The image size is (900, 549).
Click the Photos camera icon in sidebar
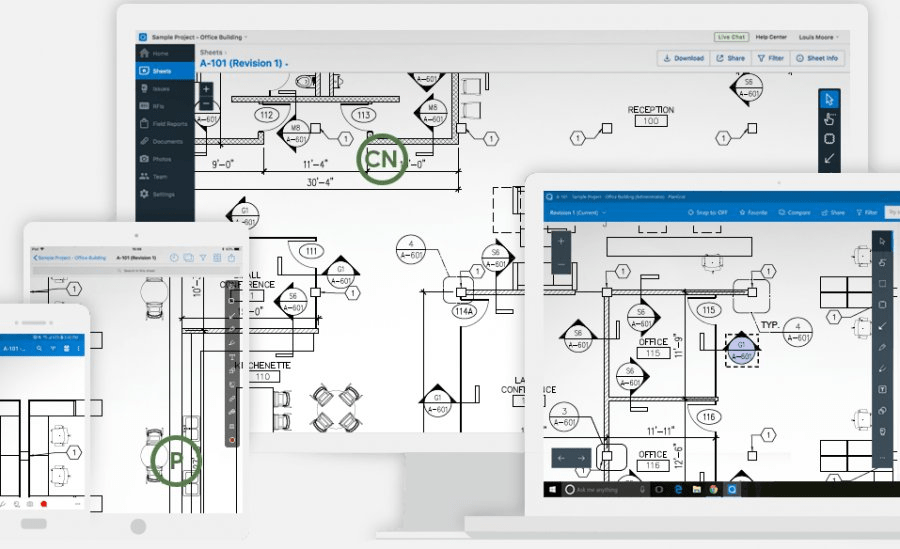145,159
